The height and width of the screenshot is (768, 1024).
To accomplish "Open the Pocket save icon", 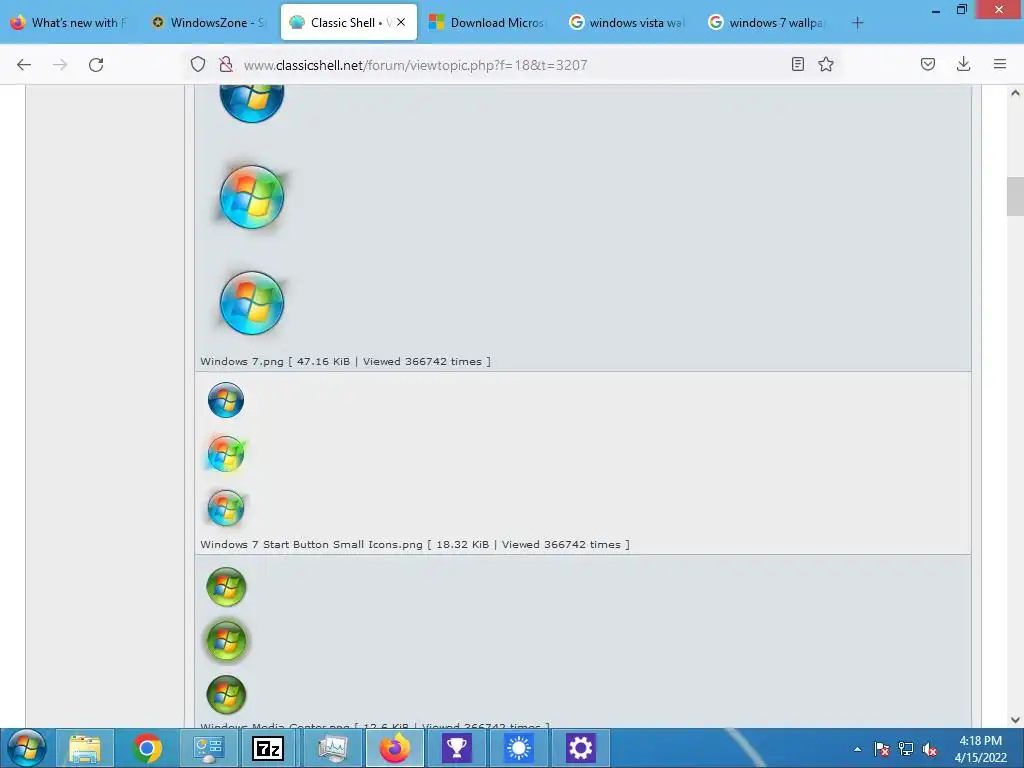I will [928, 64].
